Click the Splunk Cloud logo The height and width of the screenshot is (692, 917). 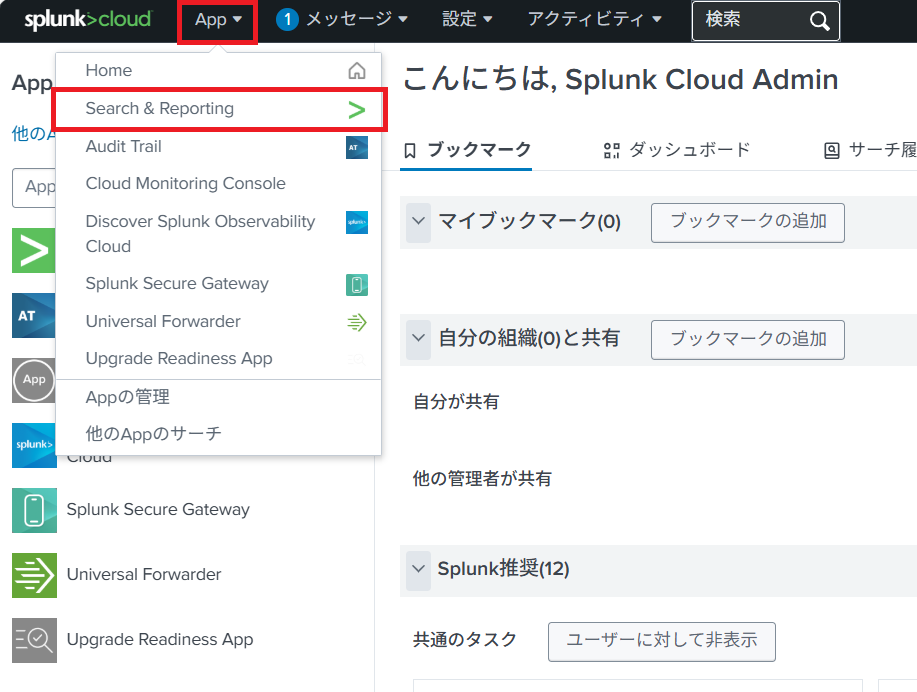tap(88, 20)
